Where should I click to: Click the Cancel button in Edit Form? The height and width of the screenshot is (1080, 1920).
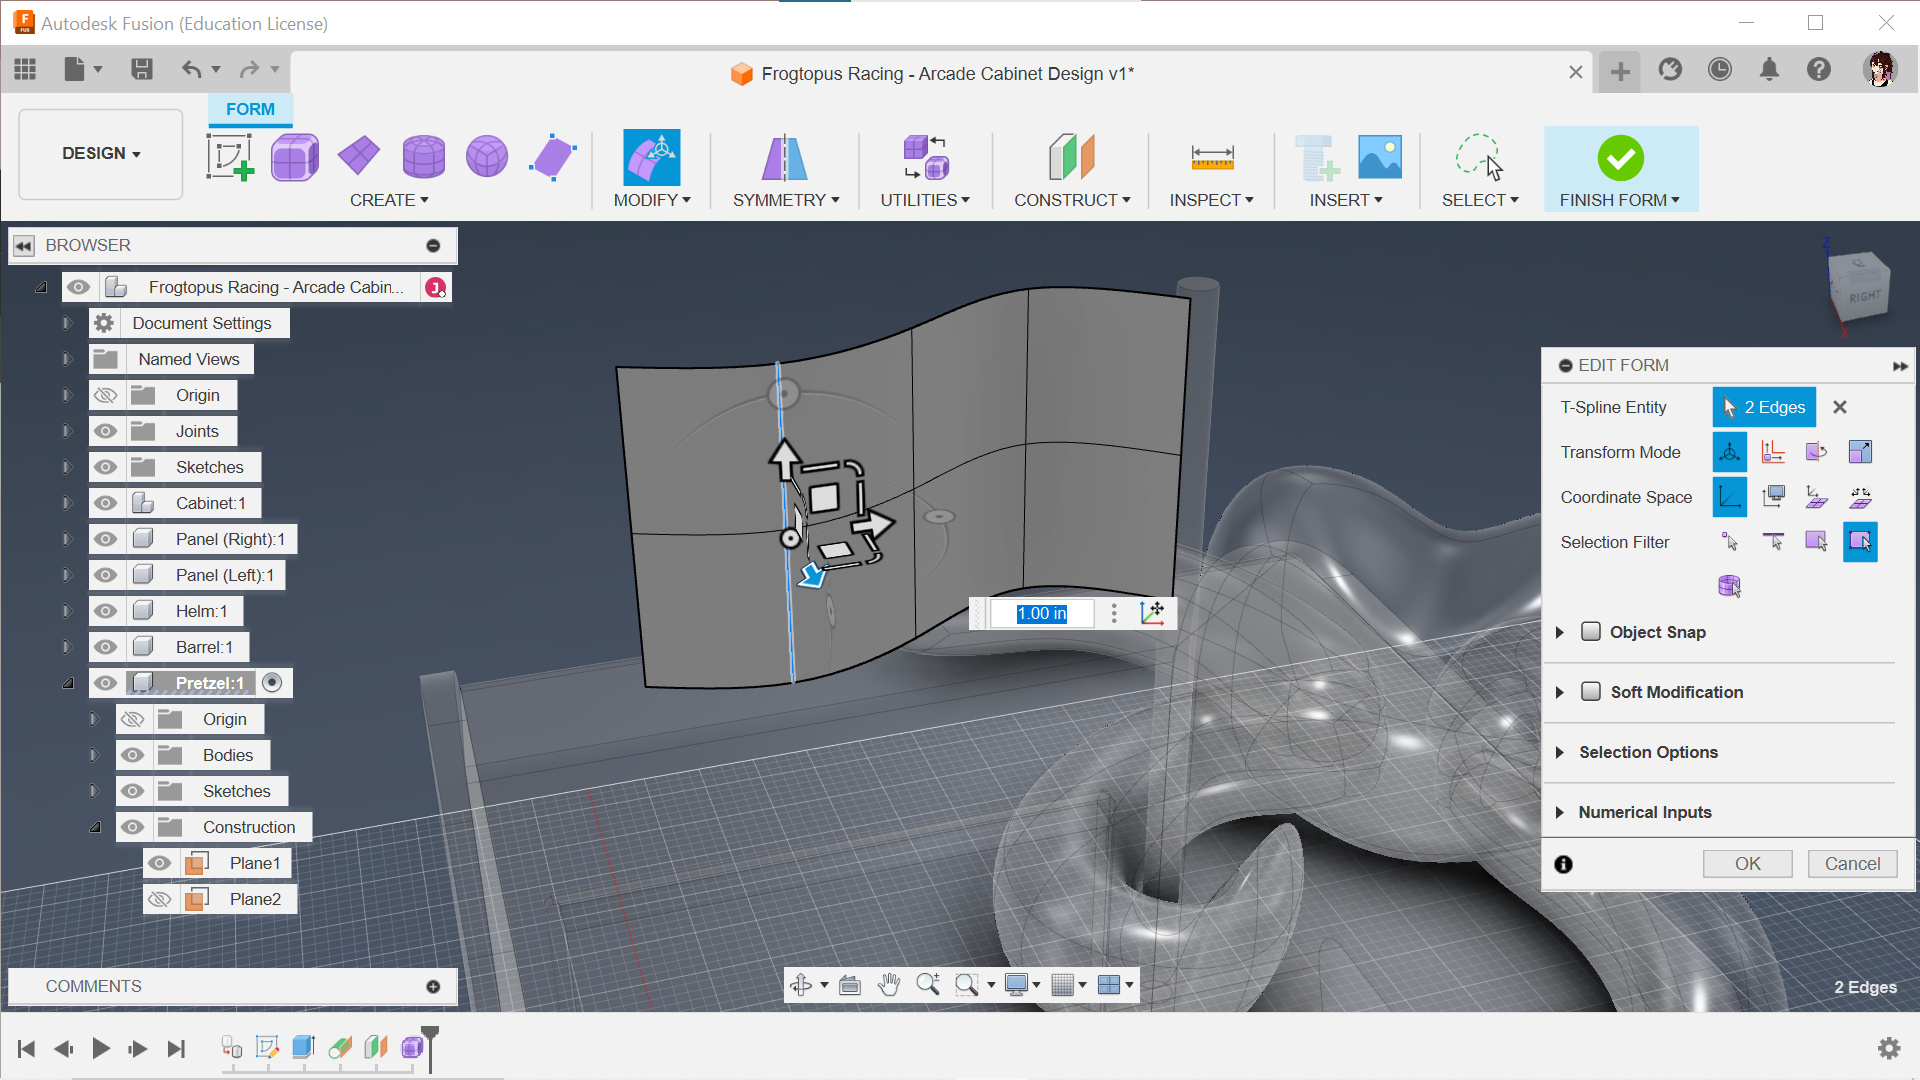click(1851, 864)
